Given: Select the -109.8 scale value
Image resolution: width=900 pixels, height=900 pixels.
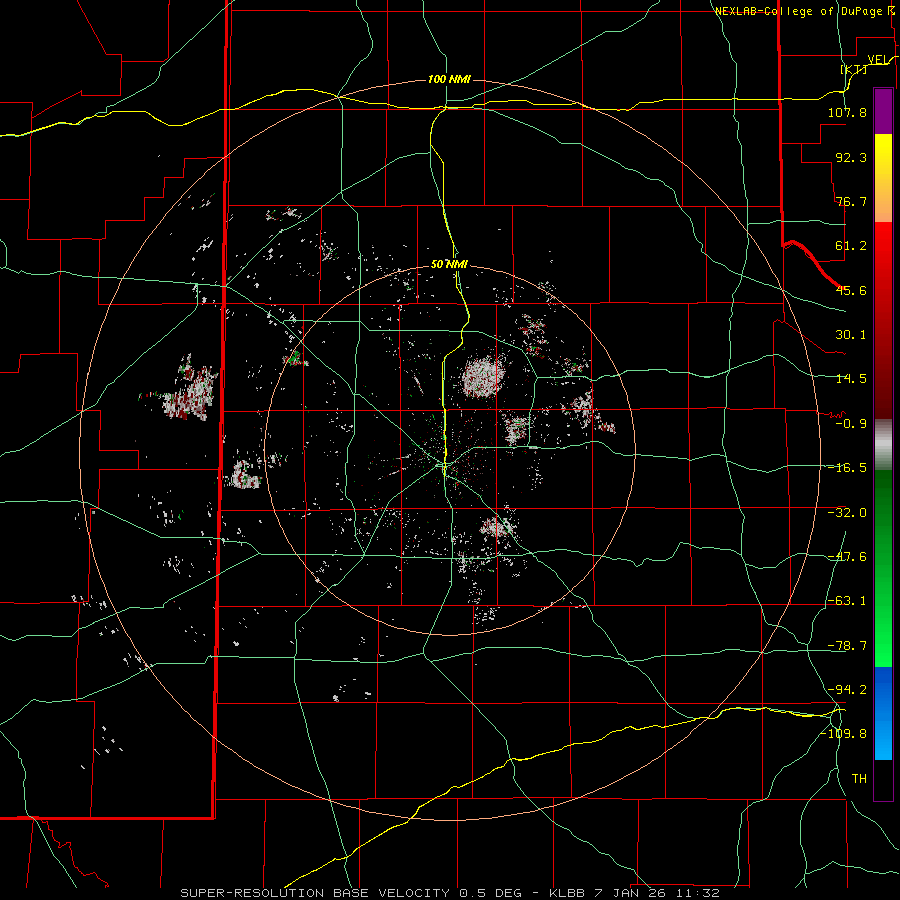Looking at the screenshot, I should tap(843, 734).
